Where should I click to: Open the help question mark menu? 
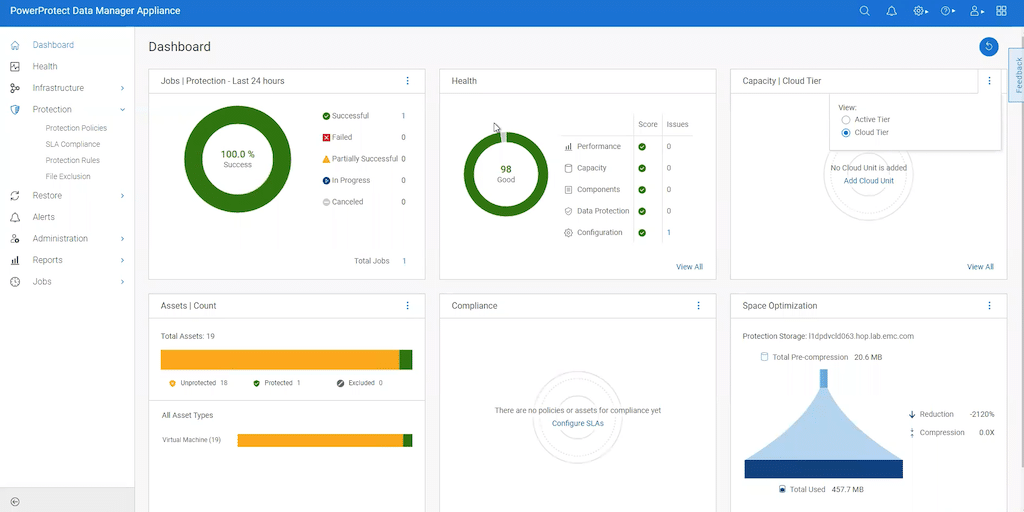[x=948, y=11]
